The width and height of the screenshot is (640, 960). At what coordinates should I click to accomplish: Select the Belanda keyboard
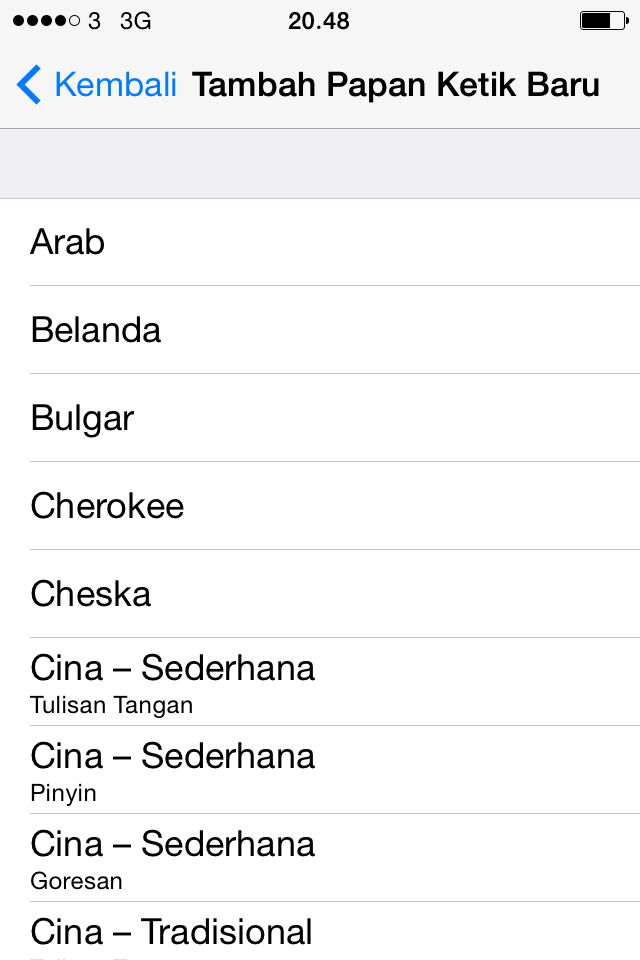click(x=320, y=329)
